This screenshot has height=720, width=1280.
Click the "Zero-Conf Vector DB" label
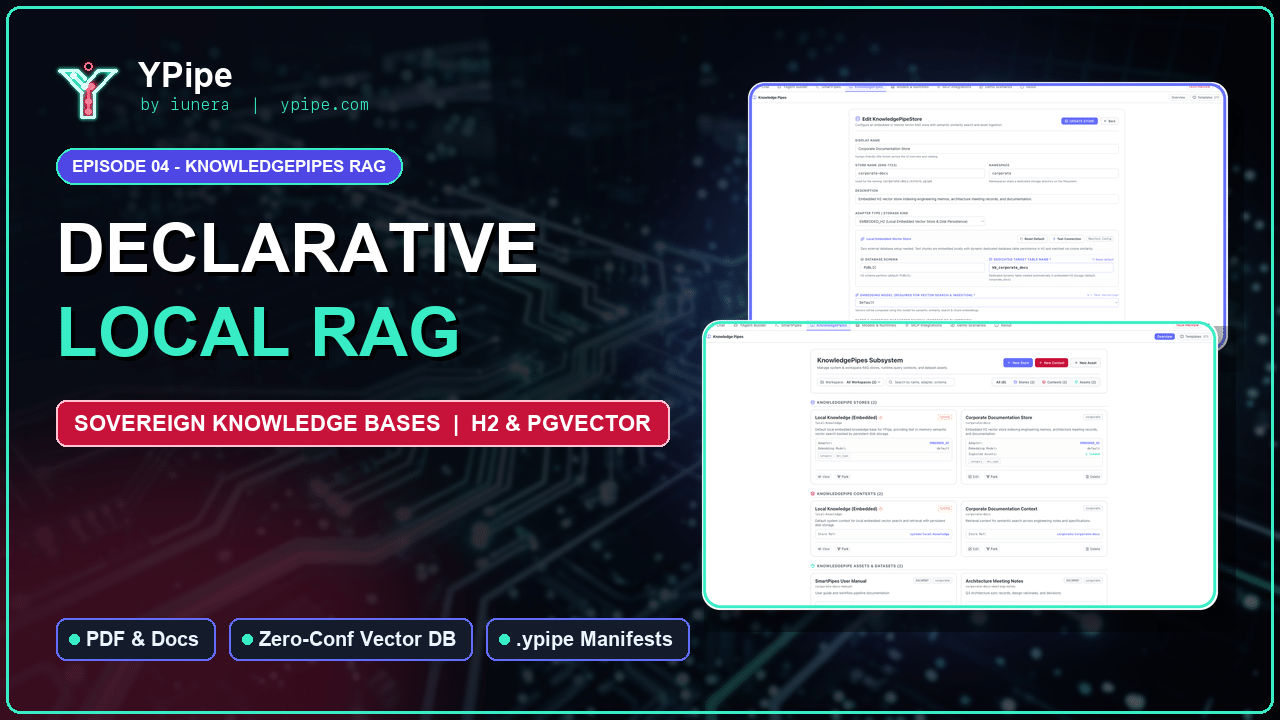(x=350, y=640)
